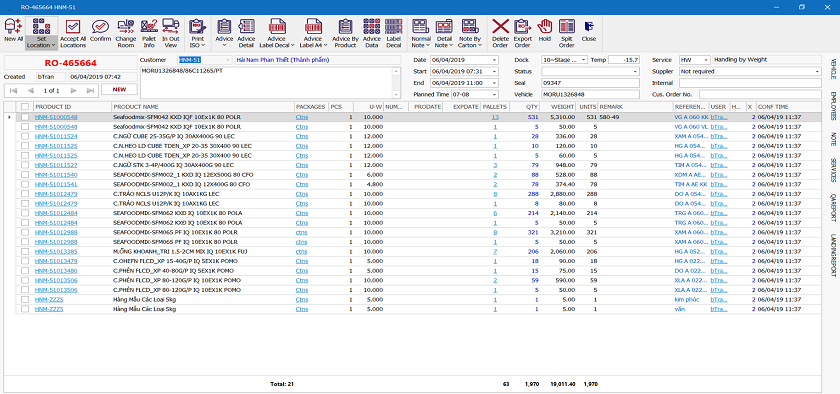Sort by WEIGHT column header
This screenshot has width=840, height=394.
click(x=559, y=107)
